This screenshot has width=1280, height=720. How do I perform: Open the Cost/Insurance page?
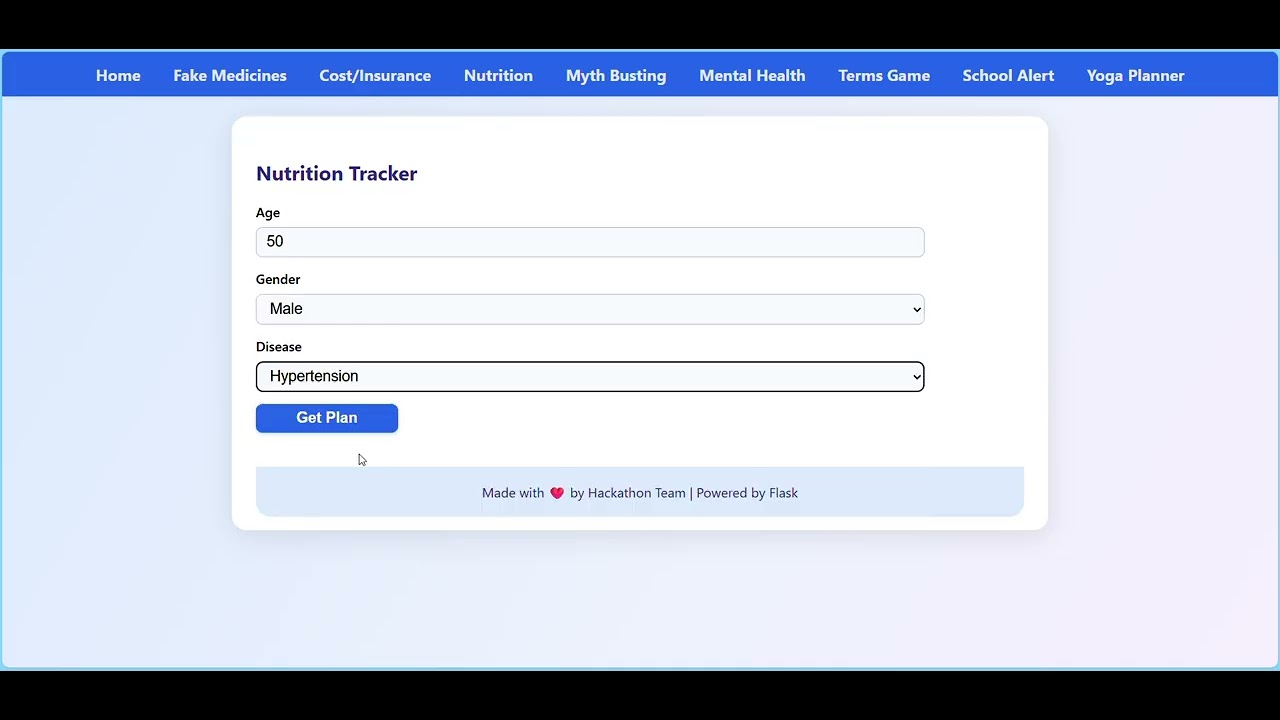click(x=375, y=76)
